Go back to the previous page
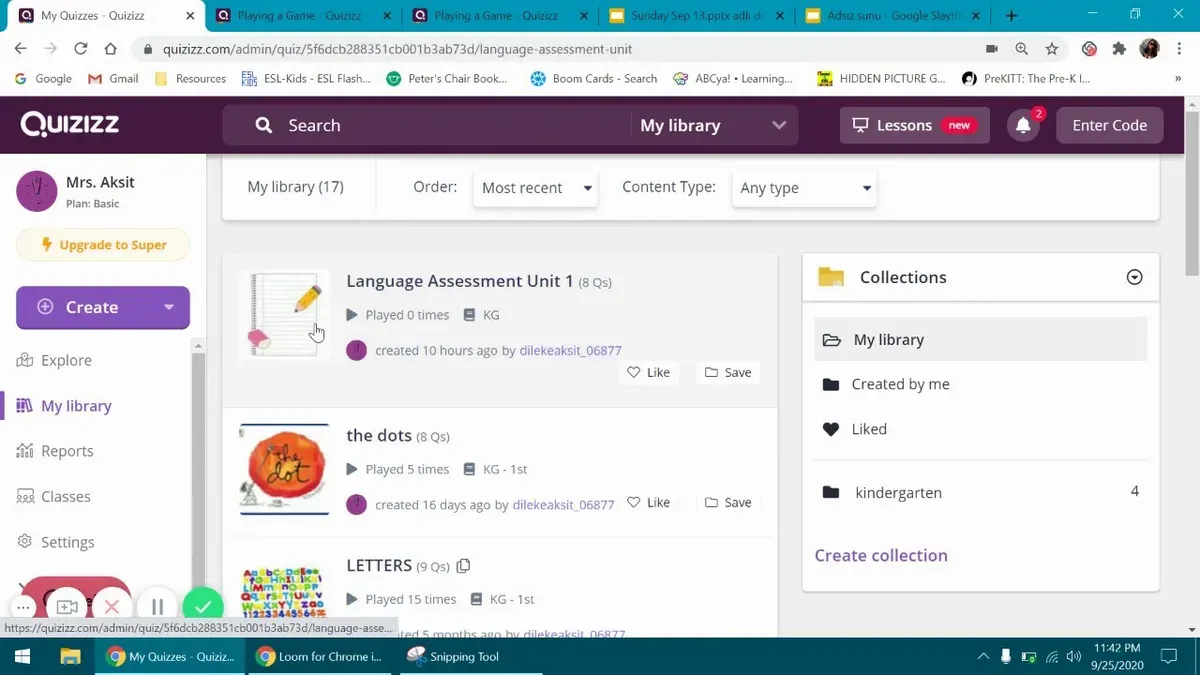The image size is (1200, 675). (21, 48)
